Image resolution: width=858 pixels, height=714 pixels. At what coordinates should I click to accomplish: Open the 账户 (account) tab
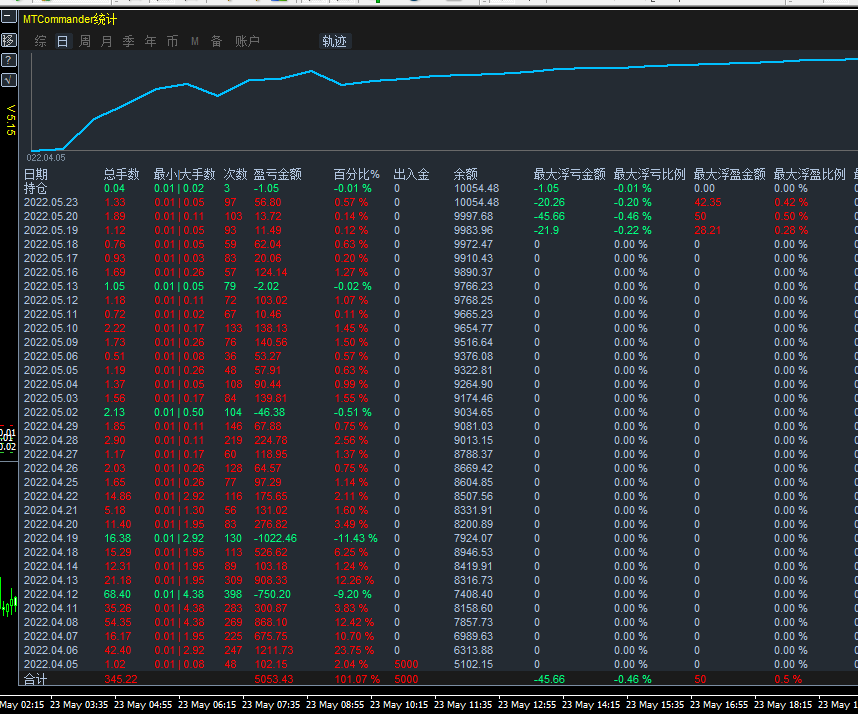click(247, 41)
